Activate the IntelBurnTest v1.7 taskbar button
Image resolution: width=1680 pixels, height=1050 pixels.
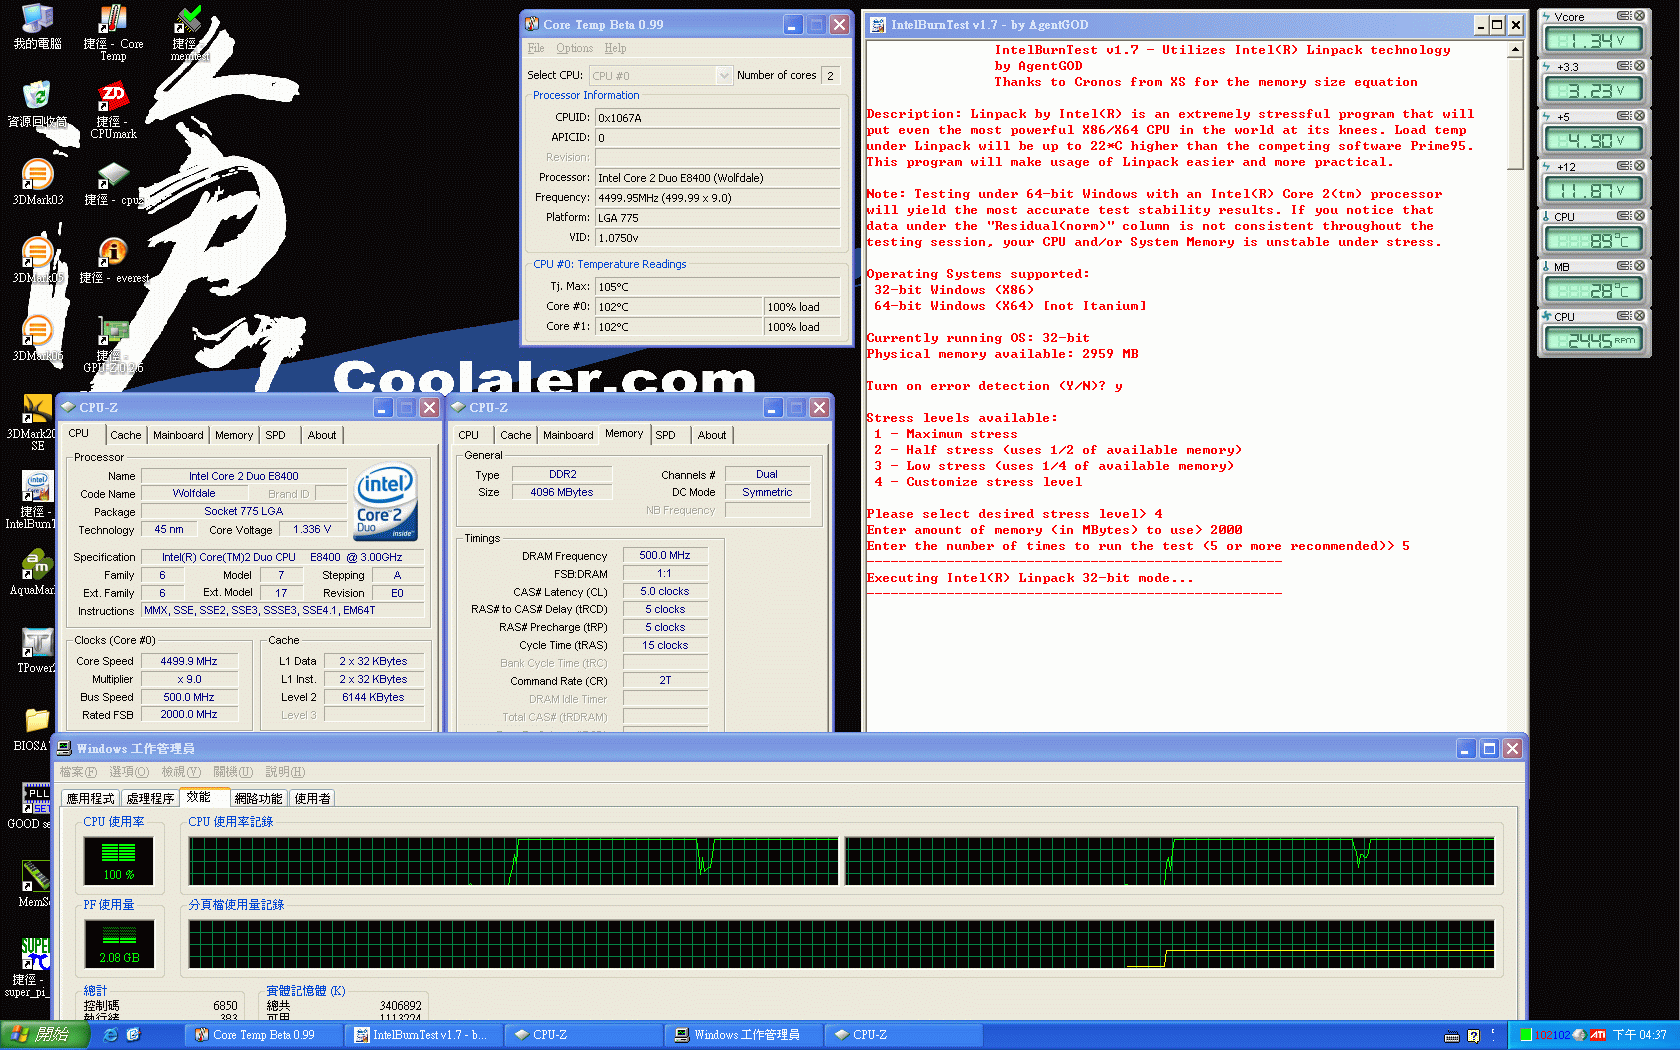(424, 1035)
